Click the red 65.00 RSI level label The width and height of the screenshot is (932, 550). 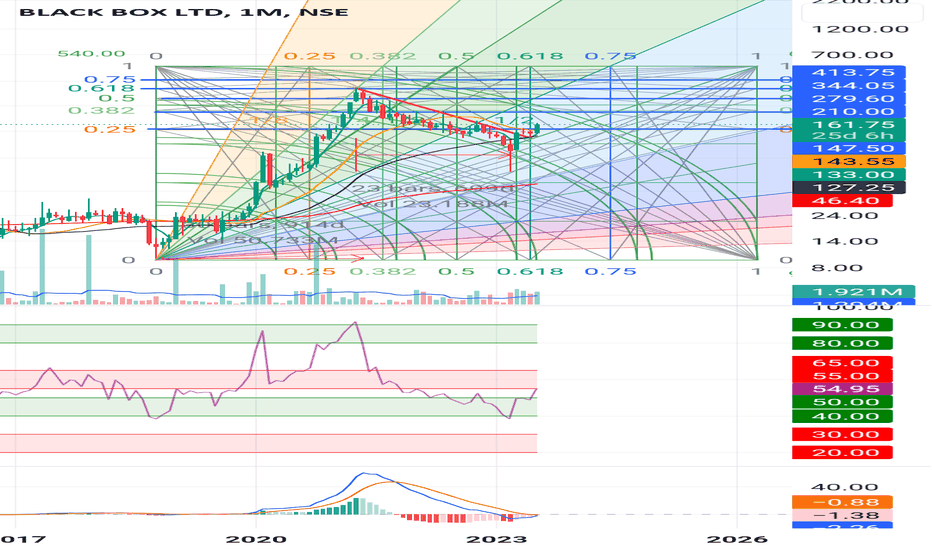tap(842, 363)
